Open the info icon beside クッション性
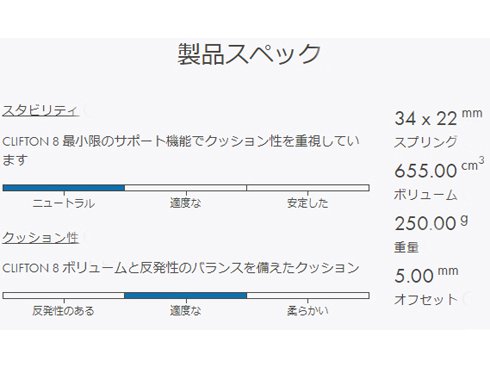 click(86, 237)
